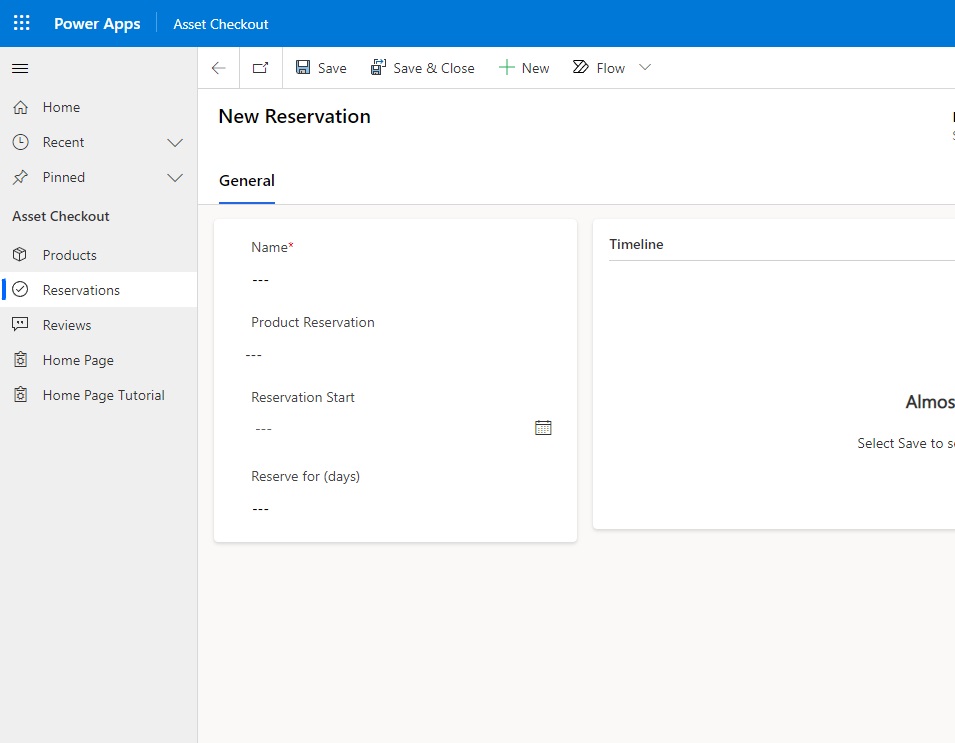955x743 pixels.
Task: Go back using the back arrow
Action: pyautogui.click(x=218, y=67)
